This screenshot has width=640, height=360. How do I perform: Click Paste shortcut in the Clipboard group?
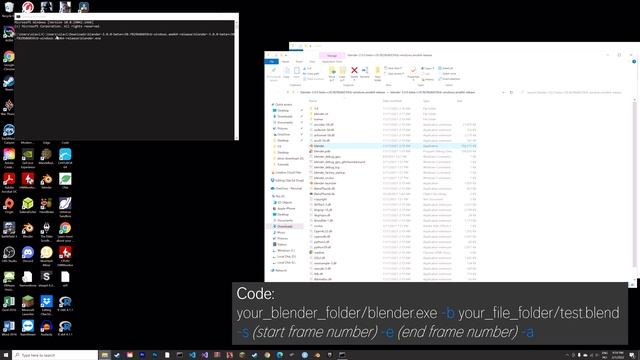click(x=313, y=79)
